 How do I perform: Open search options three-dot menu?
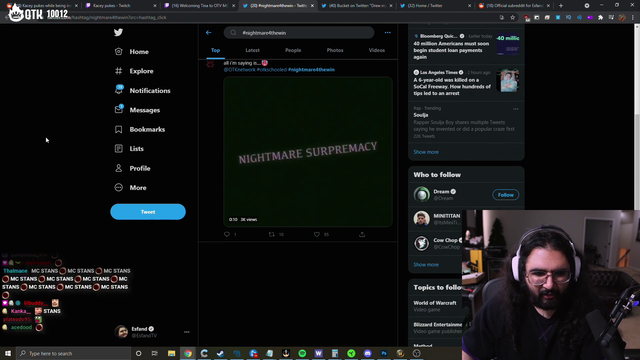(x=387, y=33)
